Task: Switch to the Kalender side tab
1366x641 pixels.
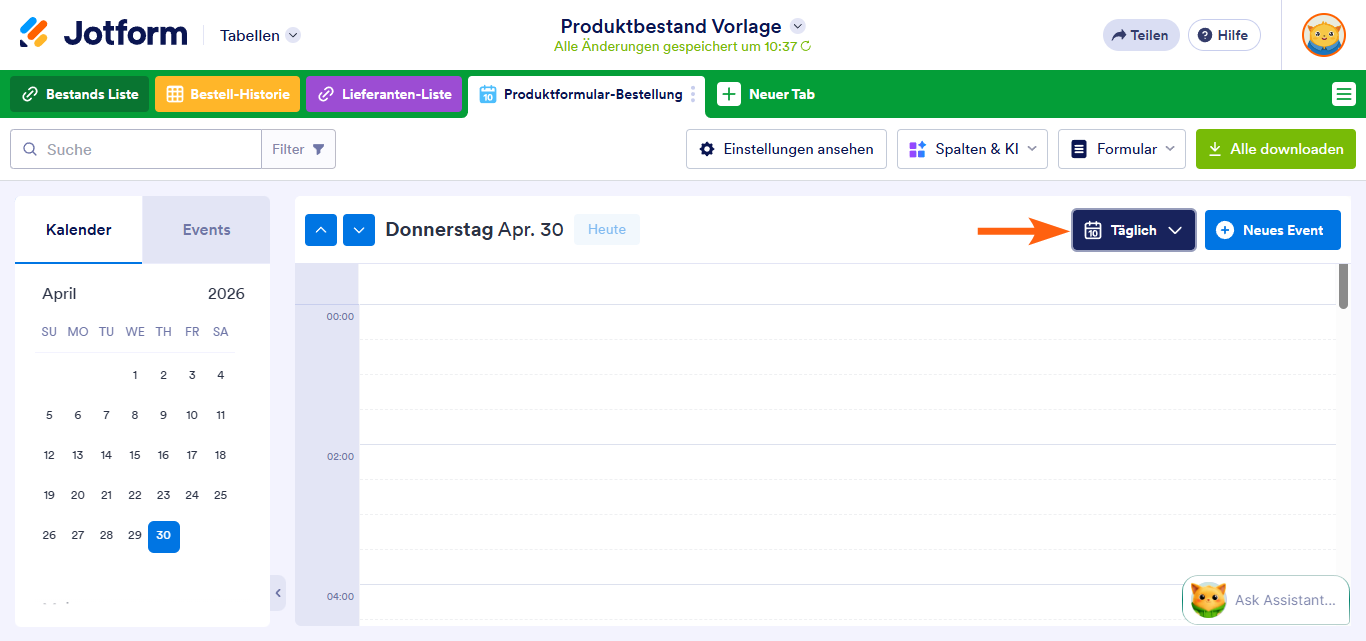Action: click(x=79, y=230)
